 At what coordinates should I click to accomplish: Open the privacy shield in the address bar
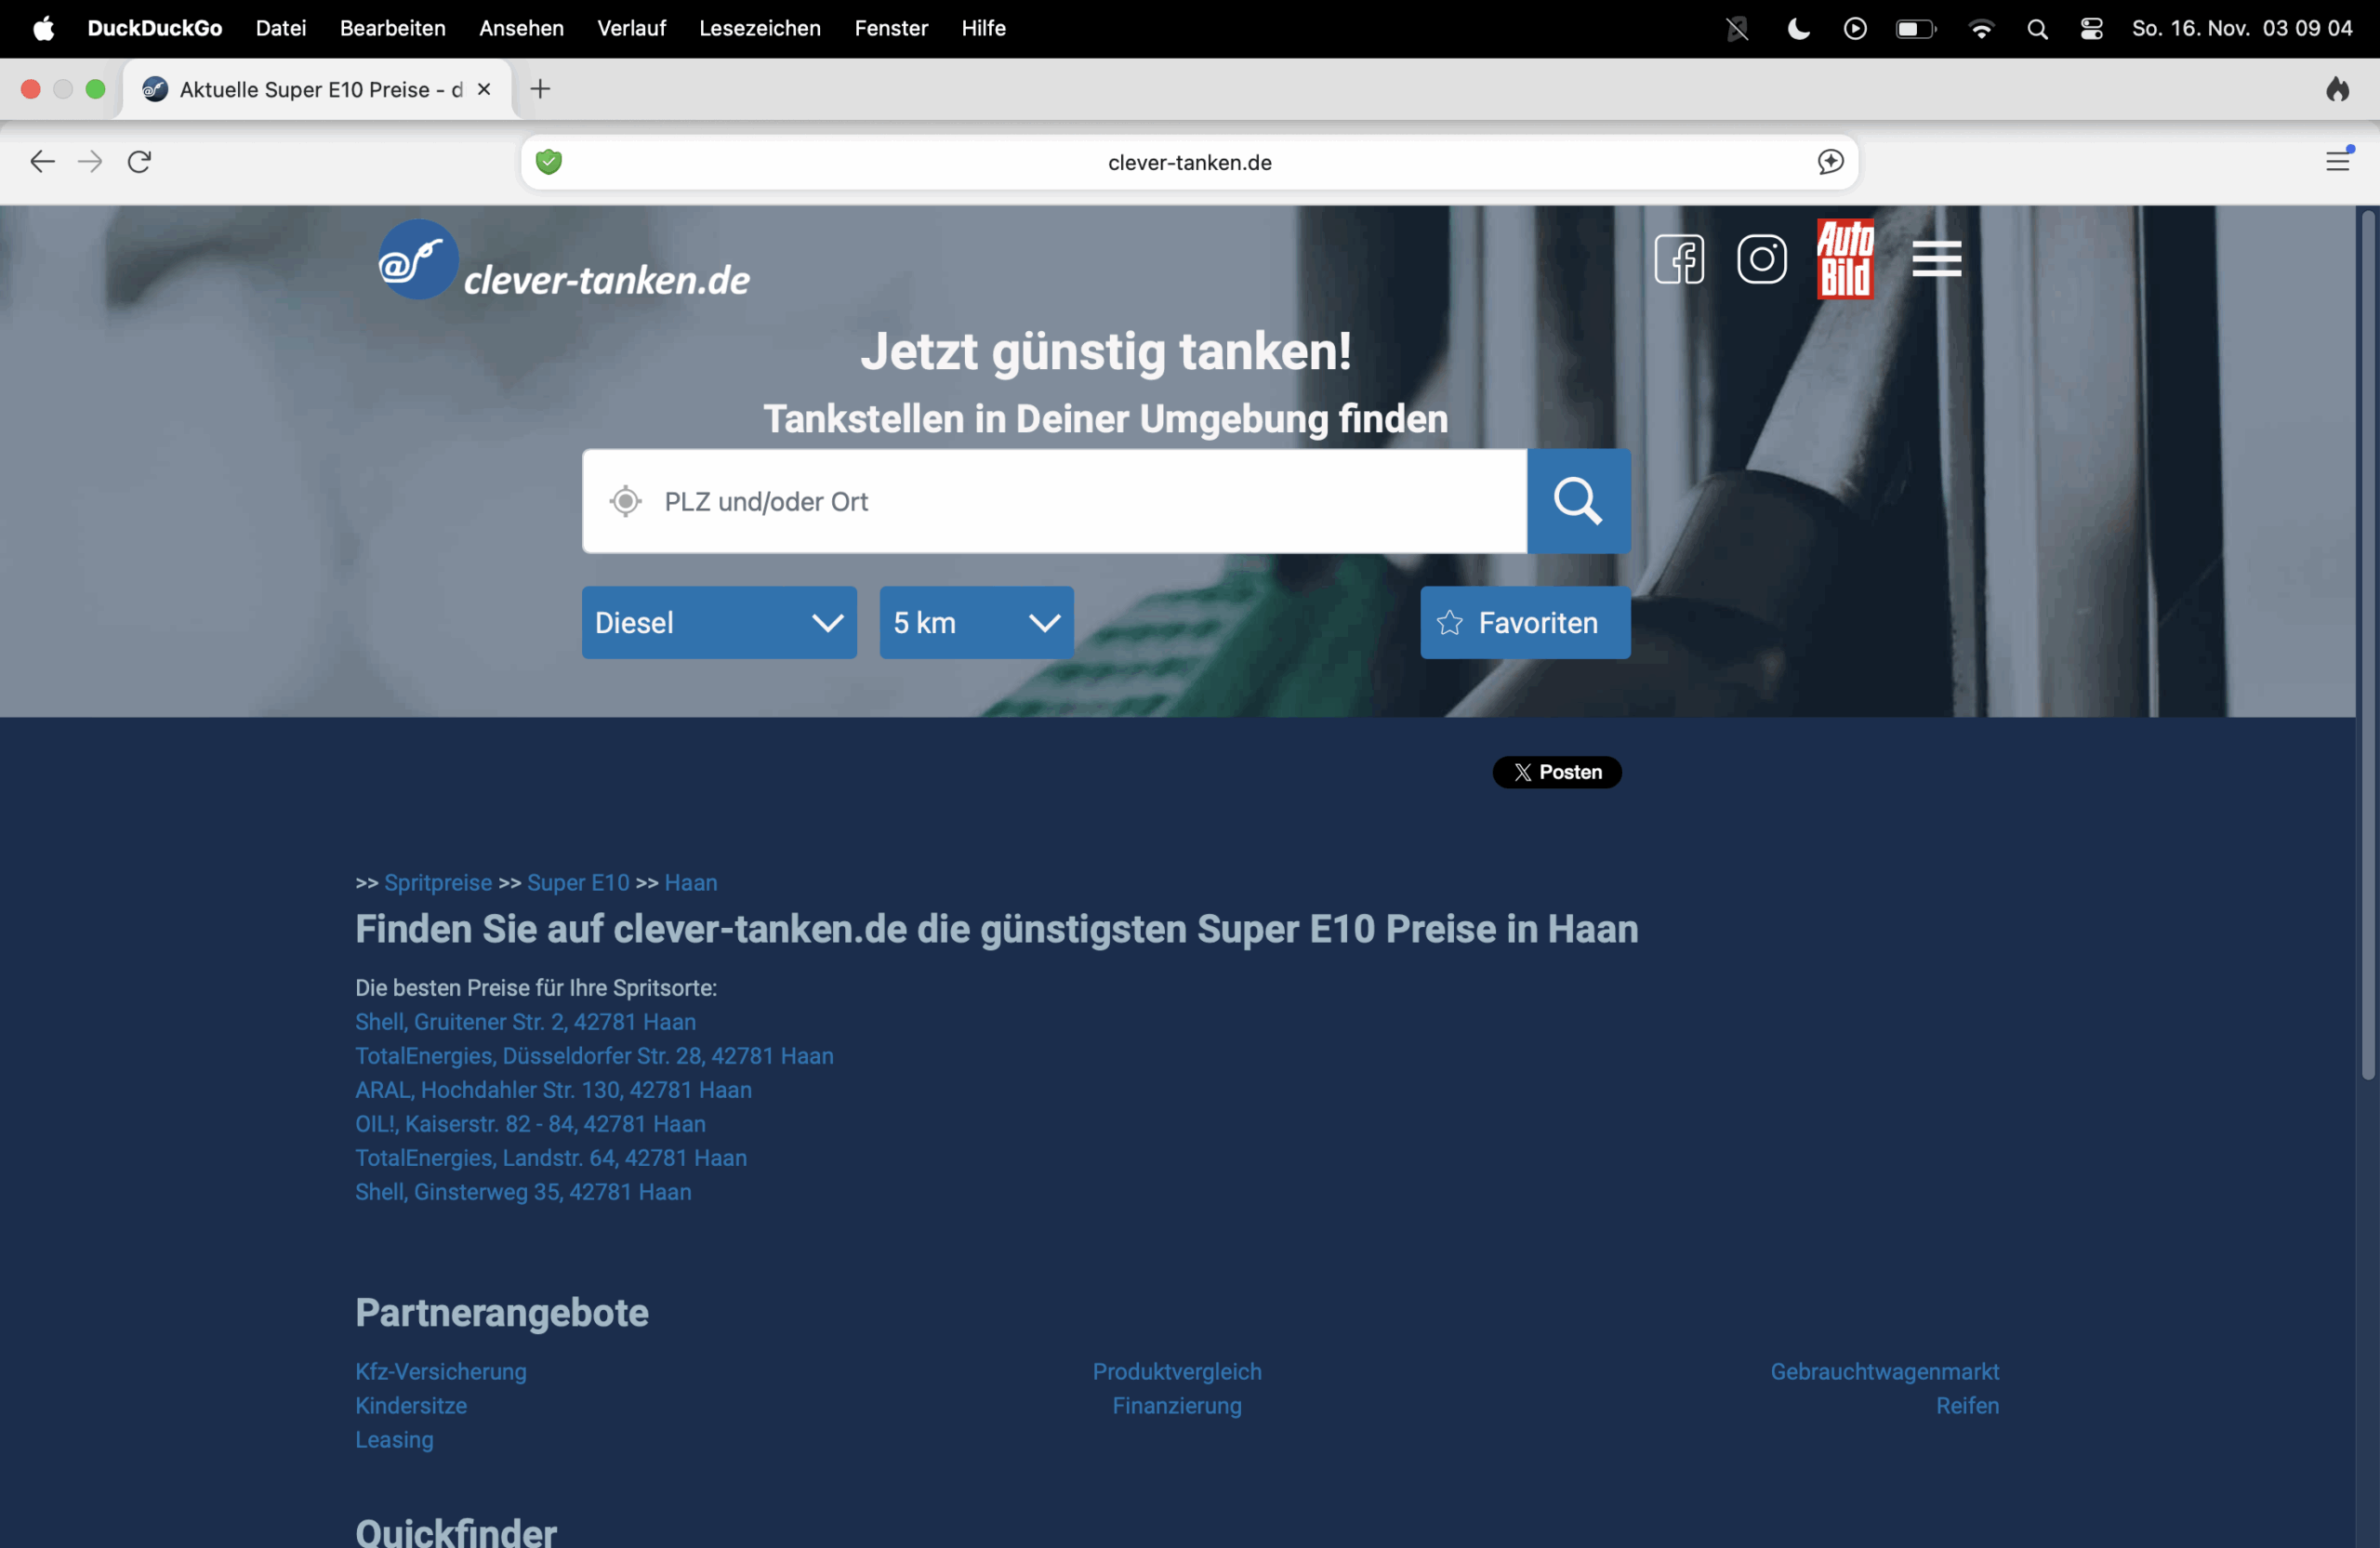(x=549, y=162)
